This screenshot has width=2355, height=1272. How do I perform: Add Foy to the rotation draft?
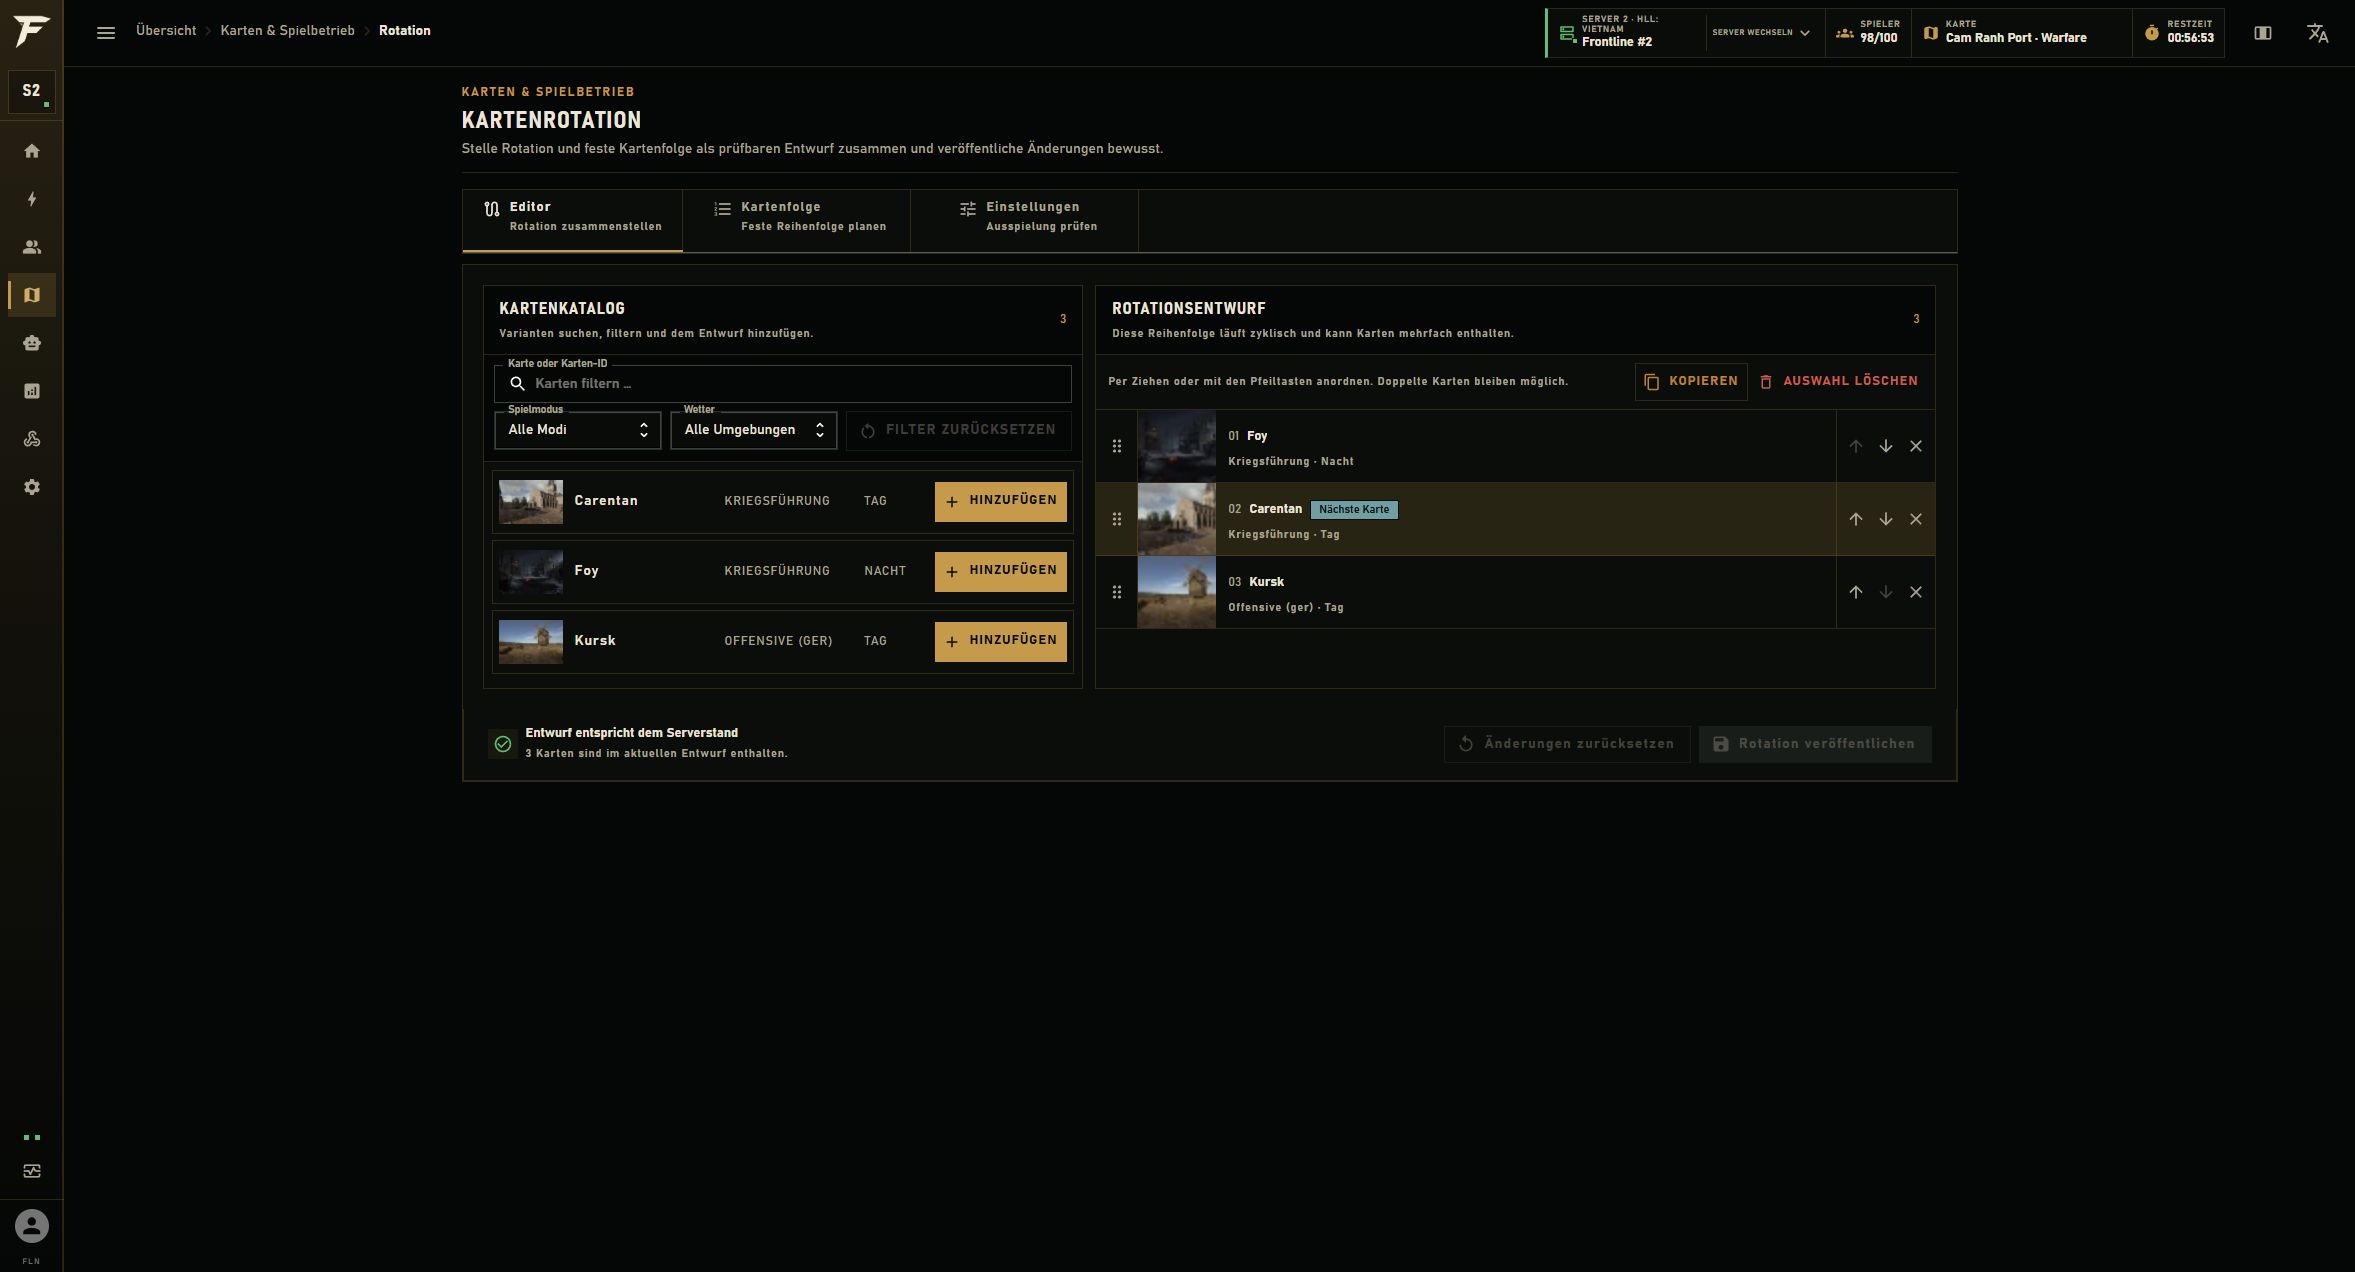(1001, 571)
